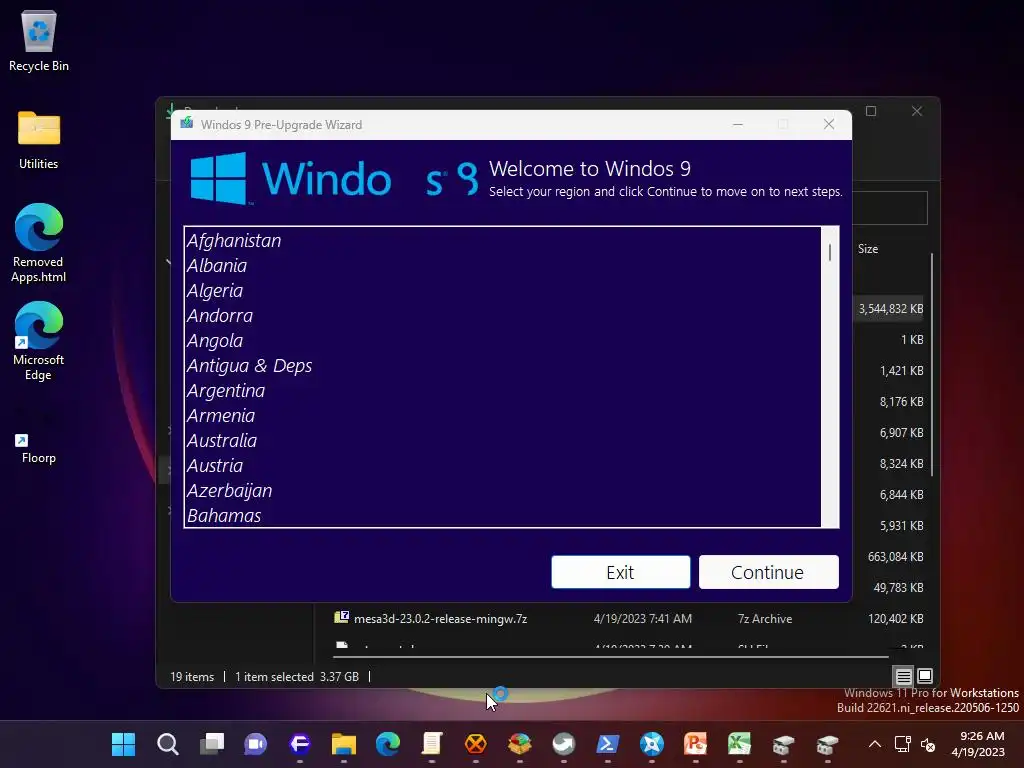
Task: Click the muted volume tray icon
Action: tap(927, 744)
